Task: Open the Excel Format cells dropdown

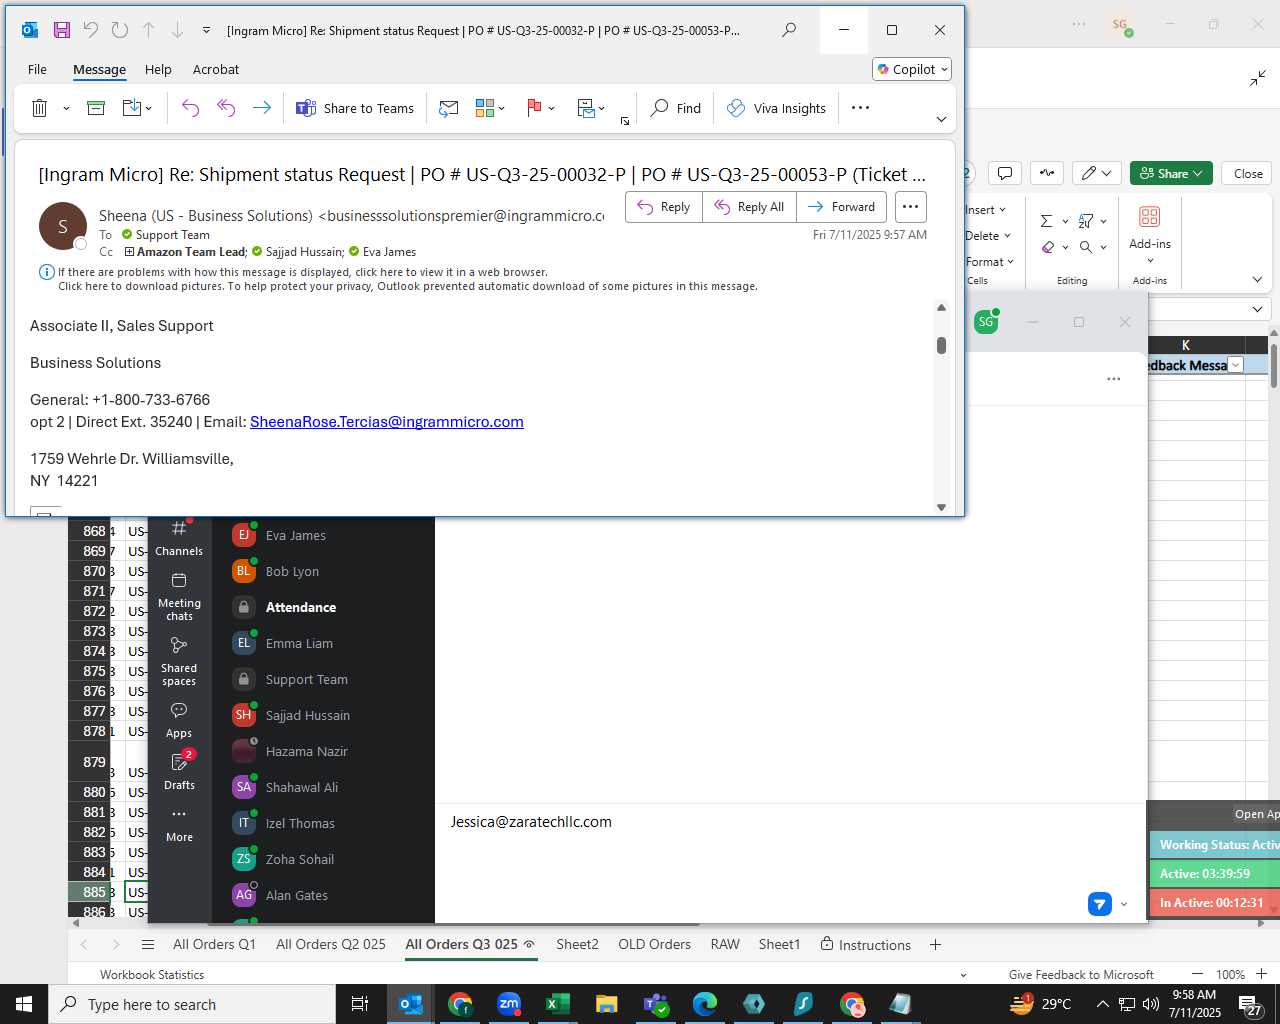Action: (x=990, y=262)
